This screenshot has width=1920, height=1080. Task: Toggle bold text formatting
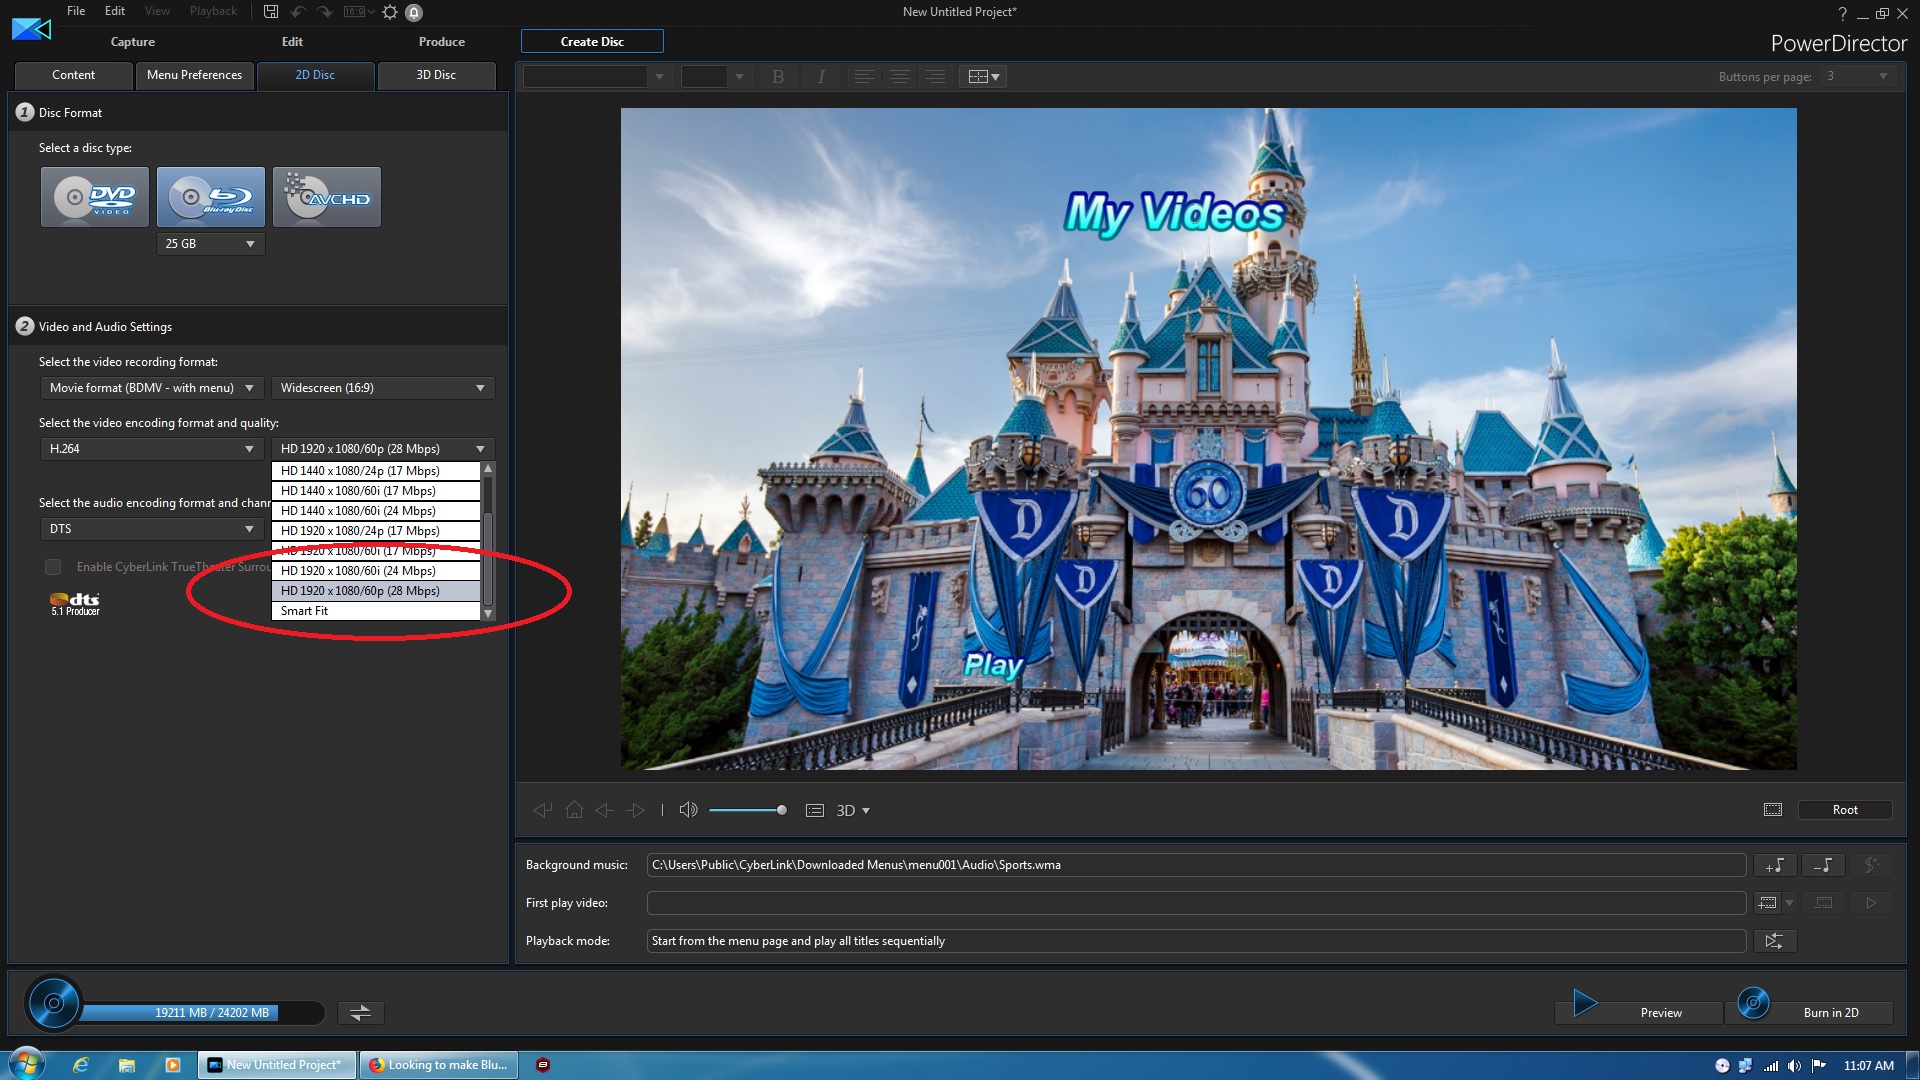point(778,77)
